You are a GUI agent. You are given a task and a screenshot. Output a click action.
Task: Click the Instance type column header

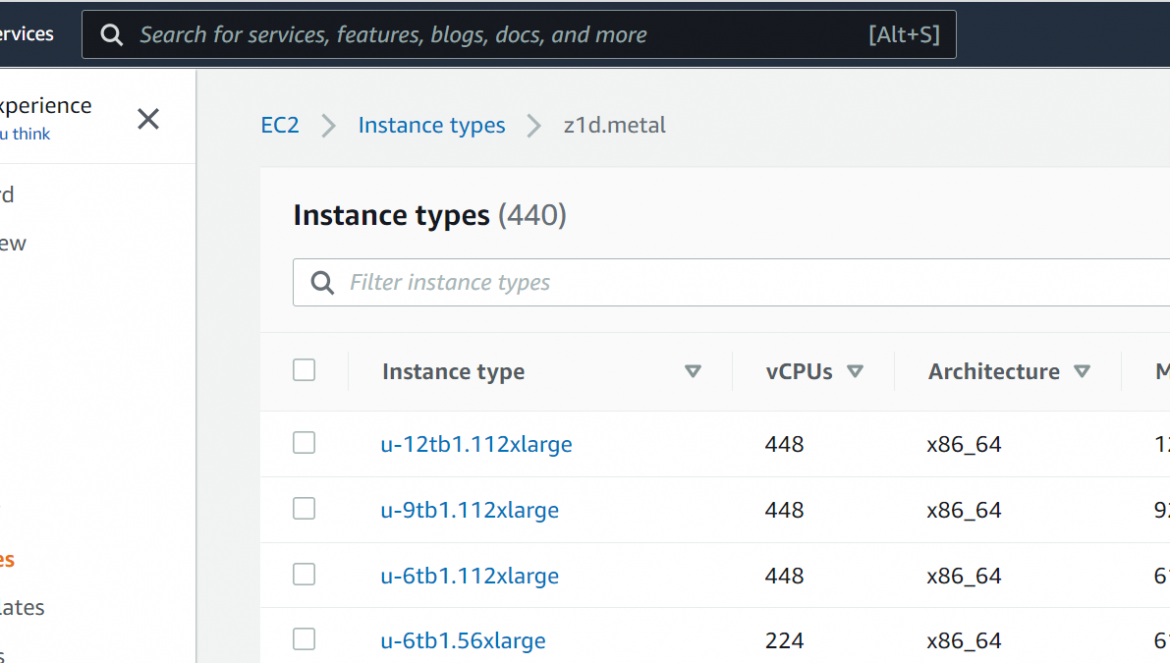point(453,371)
